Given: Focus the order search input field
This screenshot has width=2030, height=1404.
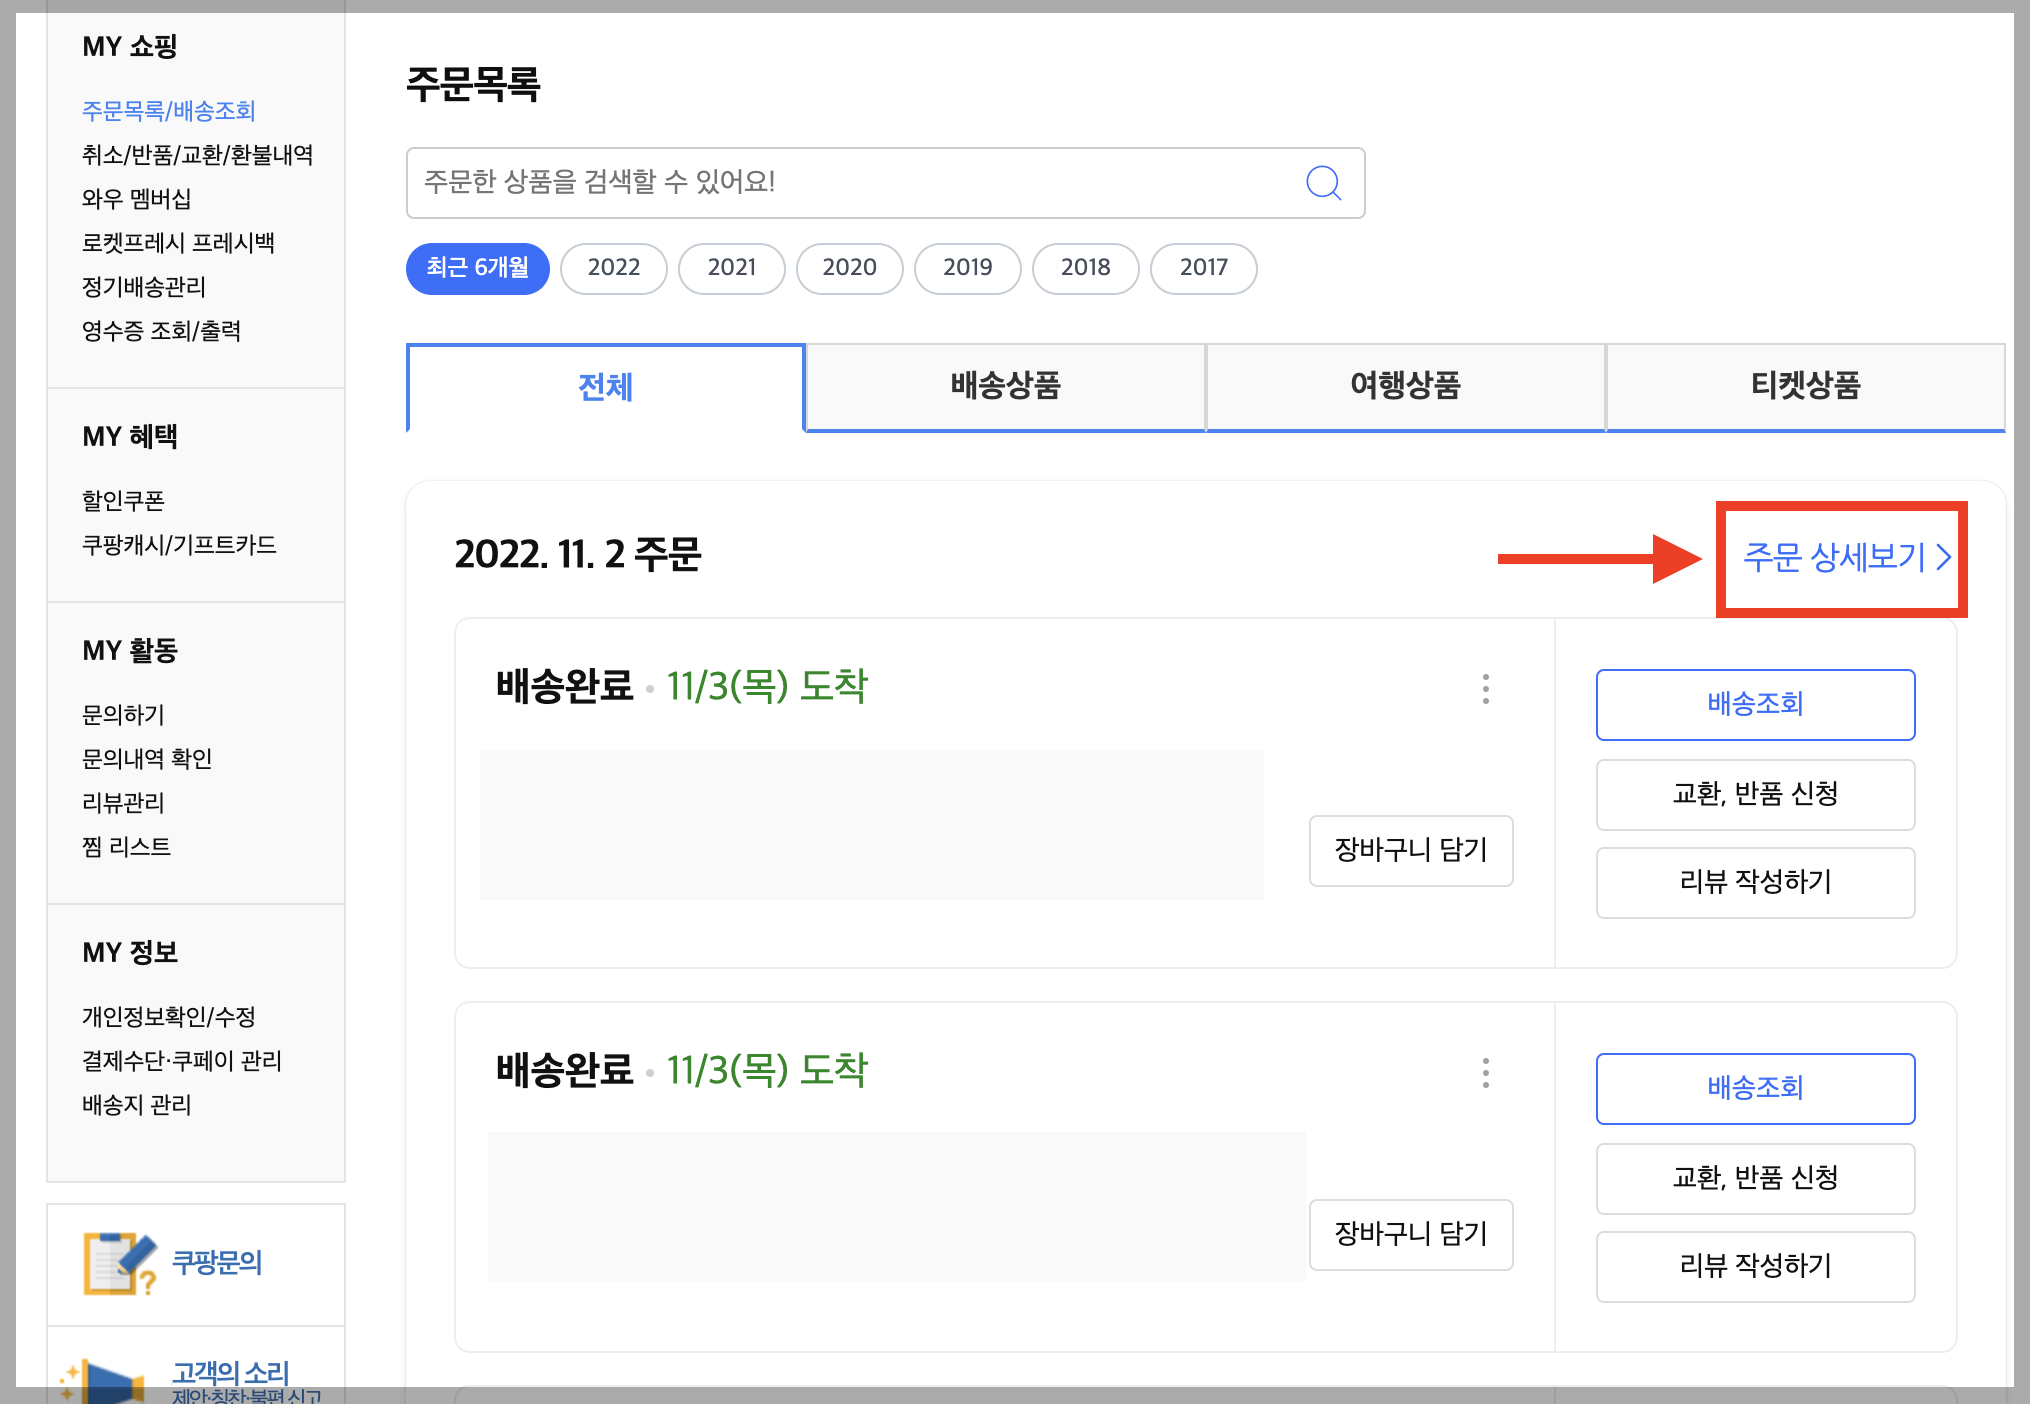Looking at the screenshot, I should pyautogui.click(x=850, y=183).
